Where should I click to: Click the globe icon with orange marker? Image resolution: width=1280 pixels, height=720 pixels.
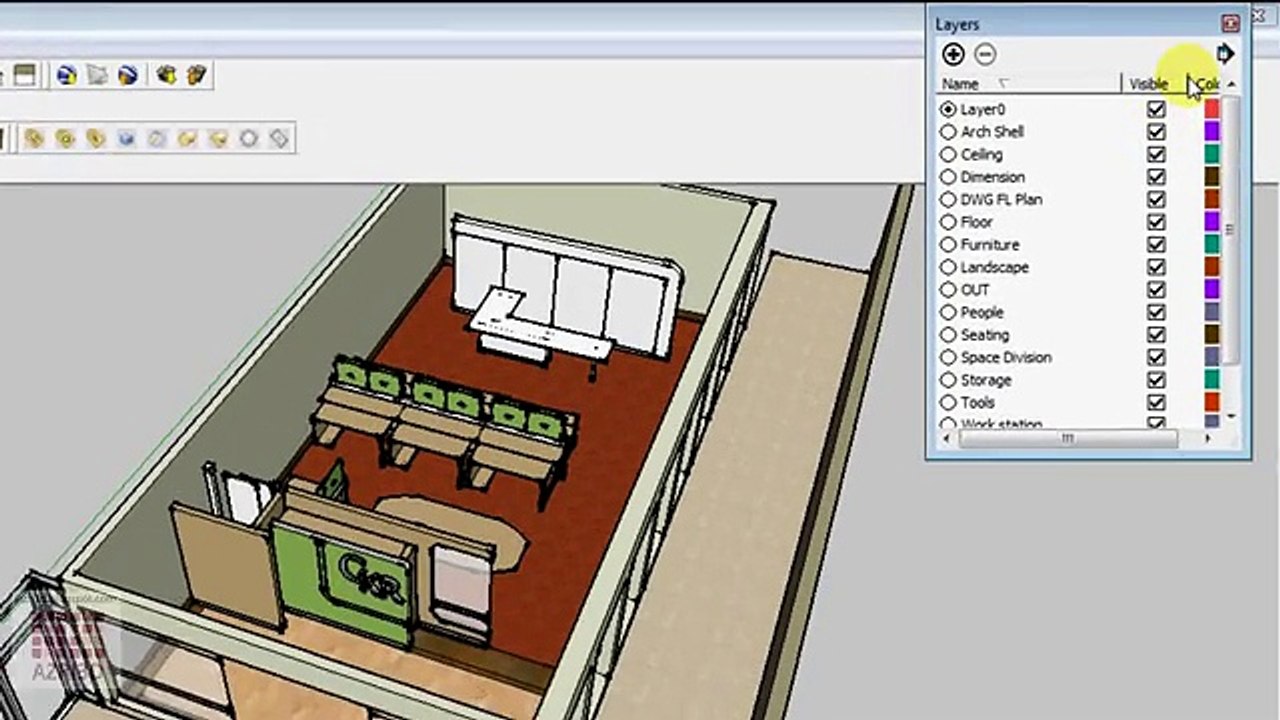(x=127, y=75)
